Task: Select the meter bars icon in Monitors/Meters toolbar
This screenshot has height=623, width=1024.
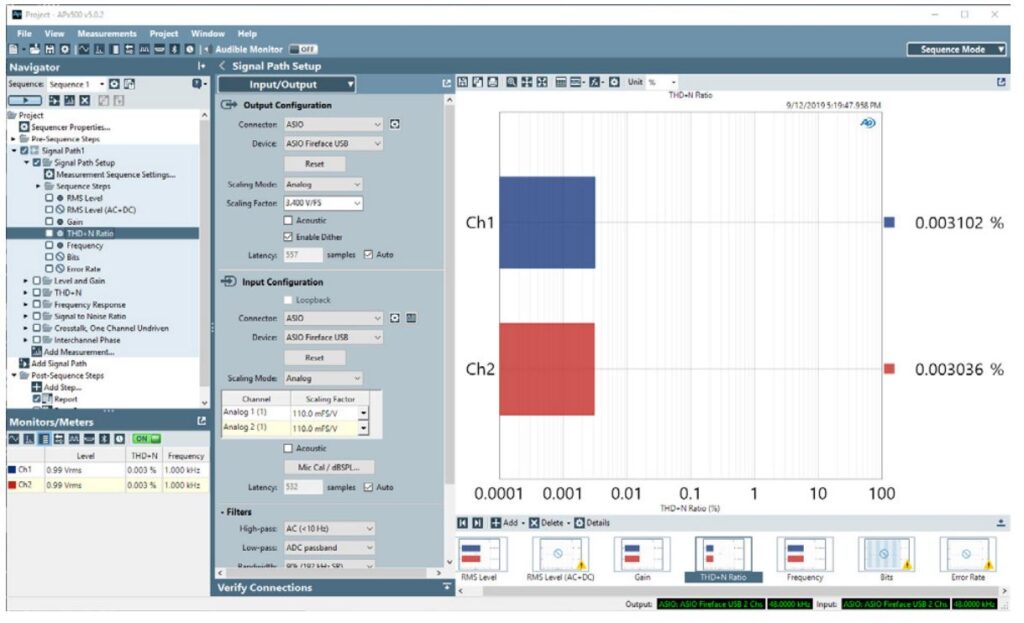Action: [44, 439]
